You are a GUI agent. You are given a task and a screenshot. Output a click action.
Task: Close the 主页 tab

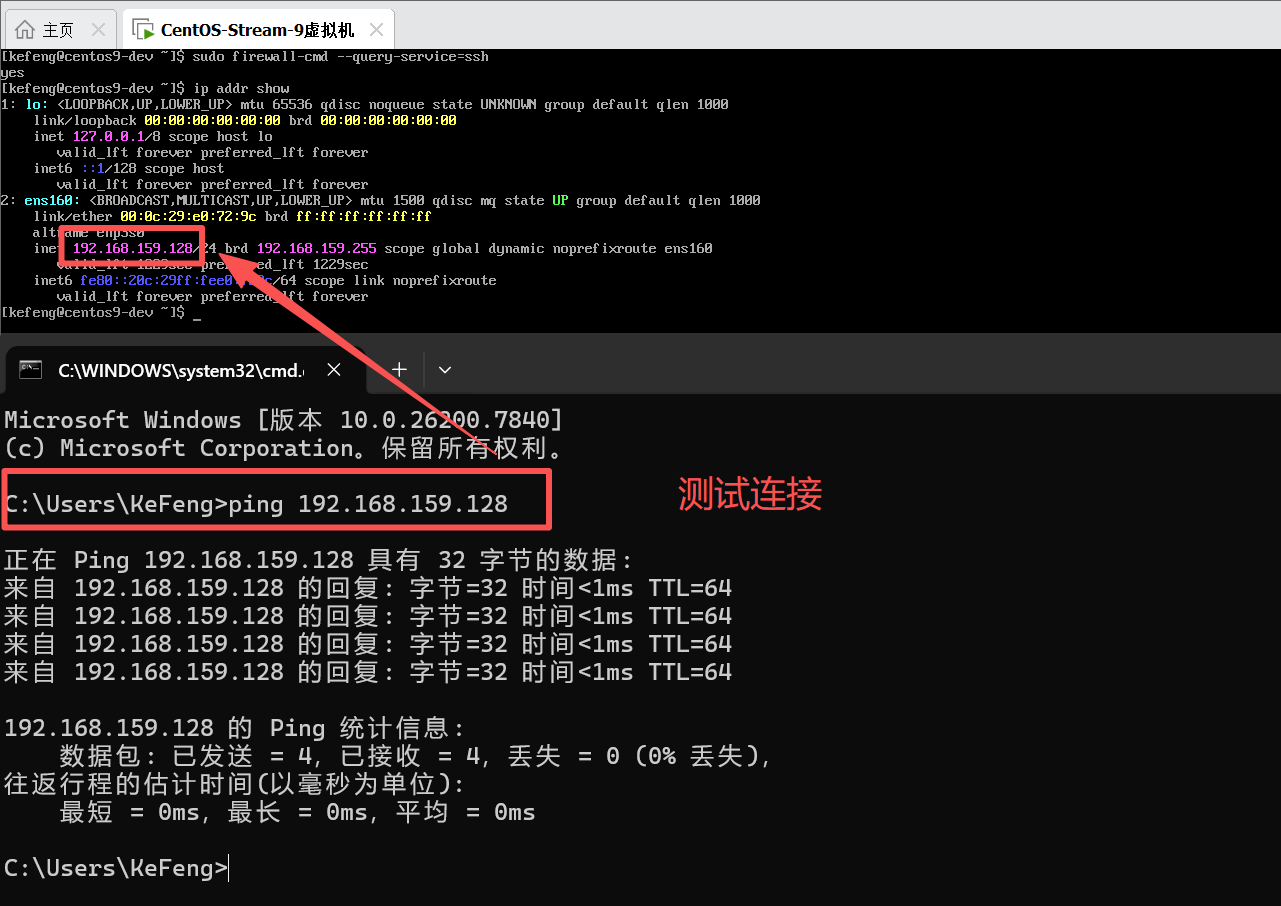pos(98,30)
